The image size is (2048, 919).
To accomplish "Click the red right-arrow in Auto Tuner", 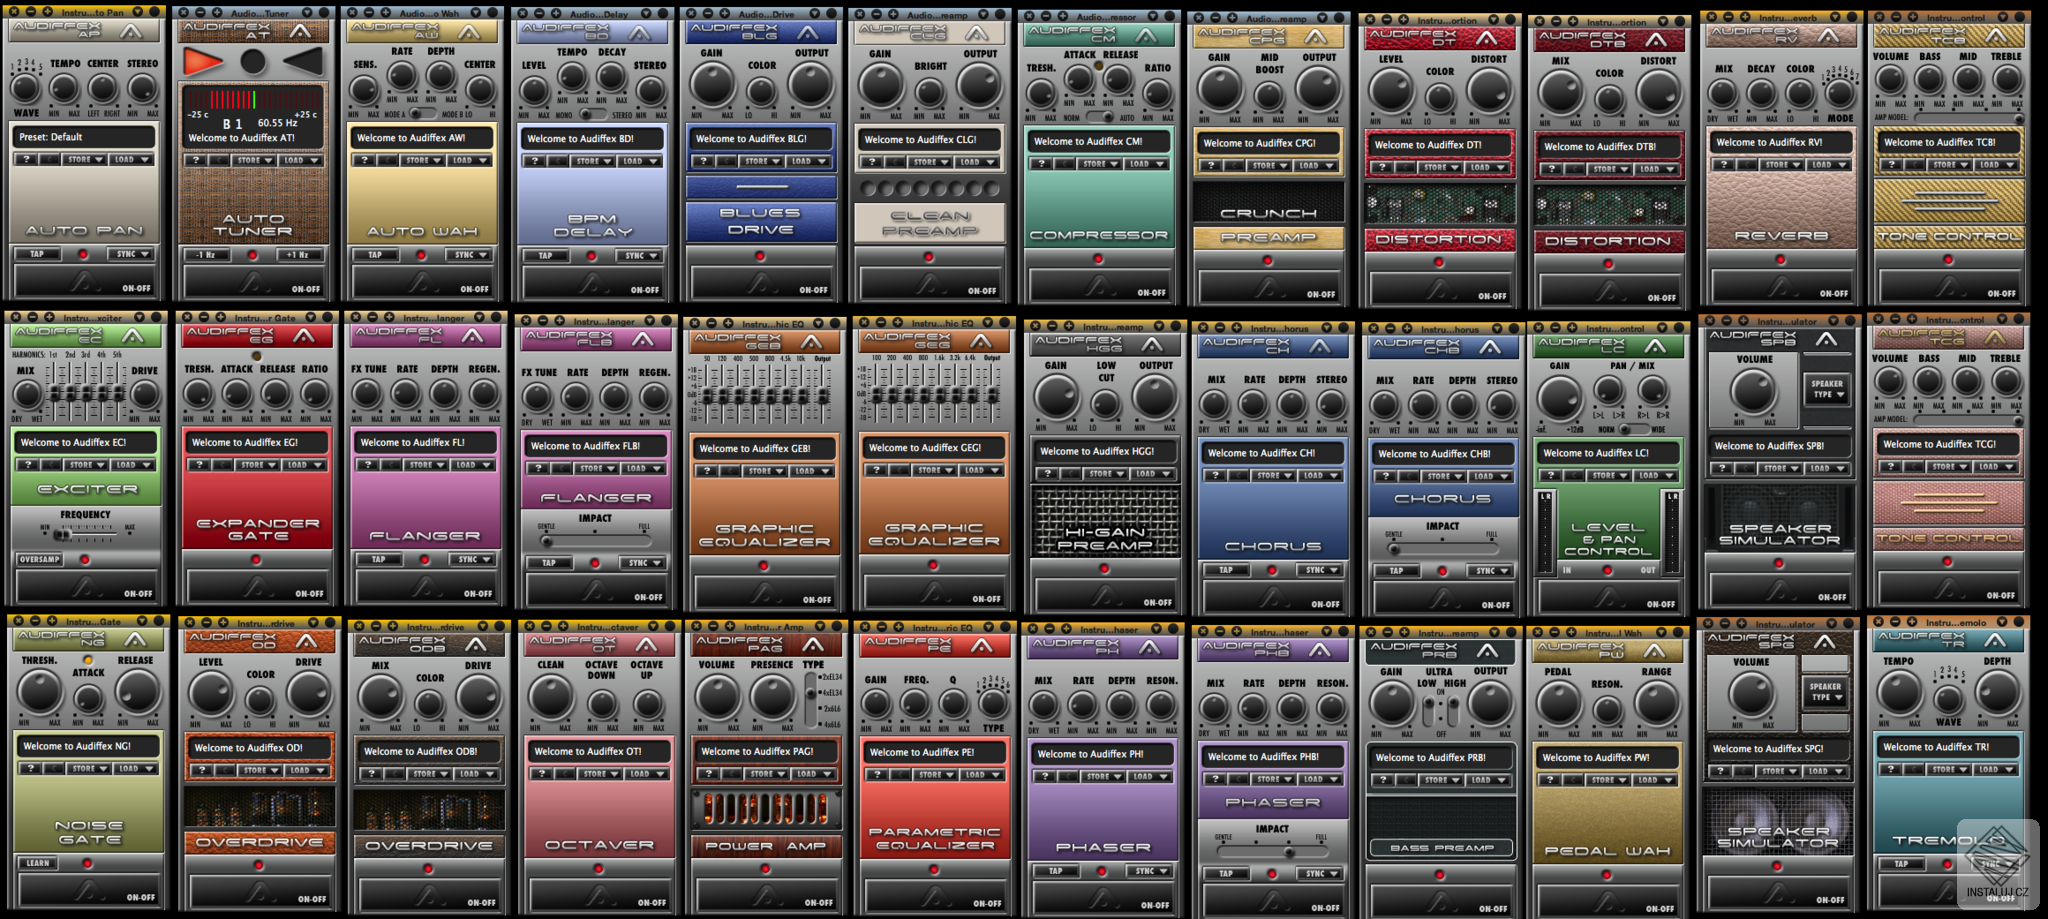I will (201, 62).
